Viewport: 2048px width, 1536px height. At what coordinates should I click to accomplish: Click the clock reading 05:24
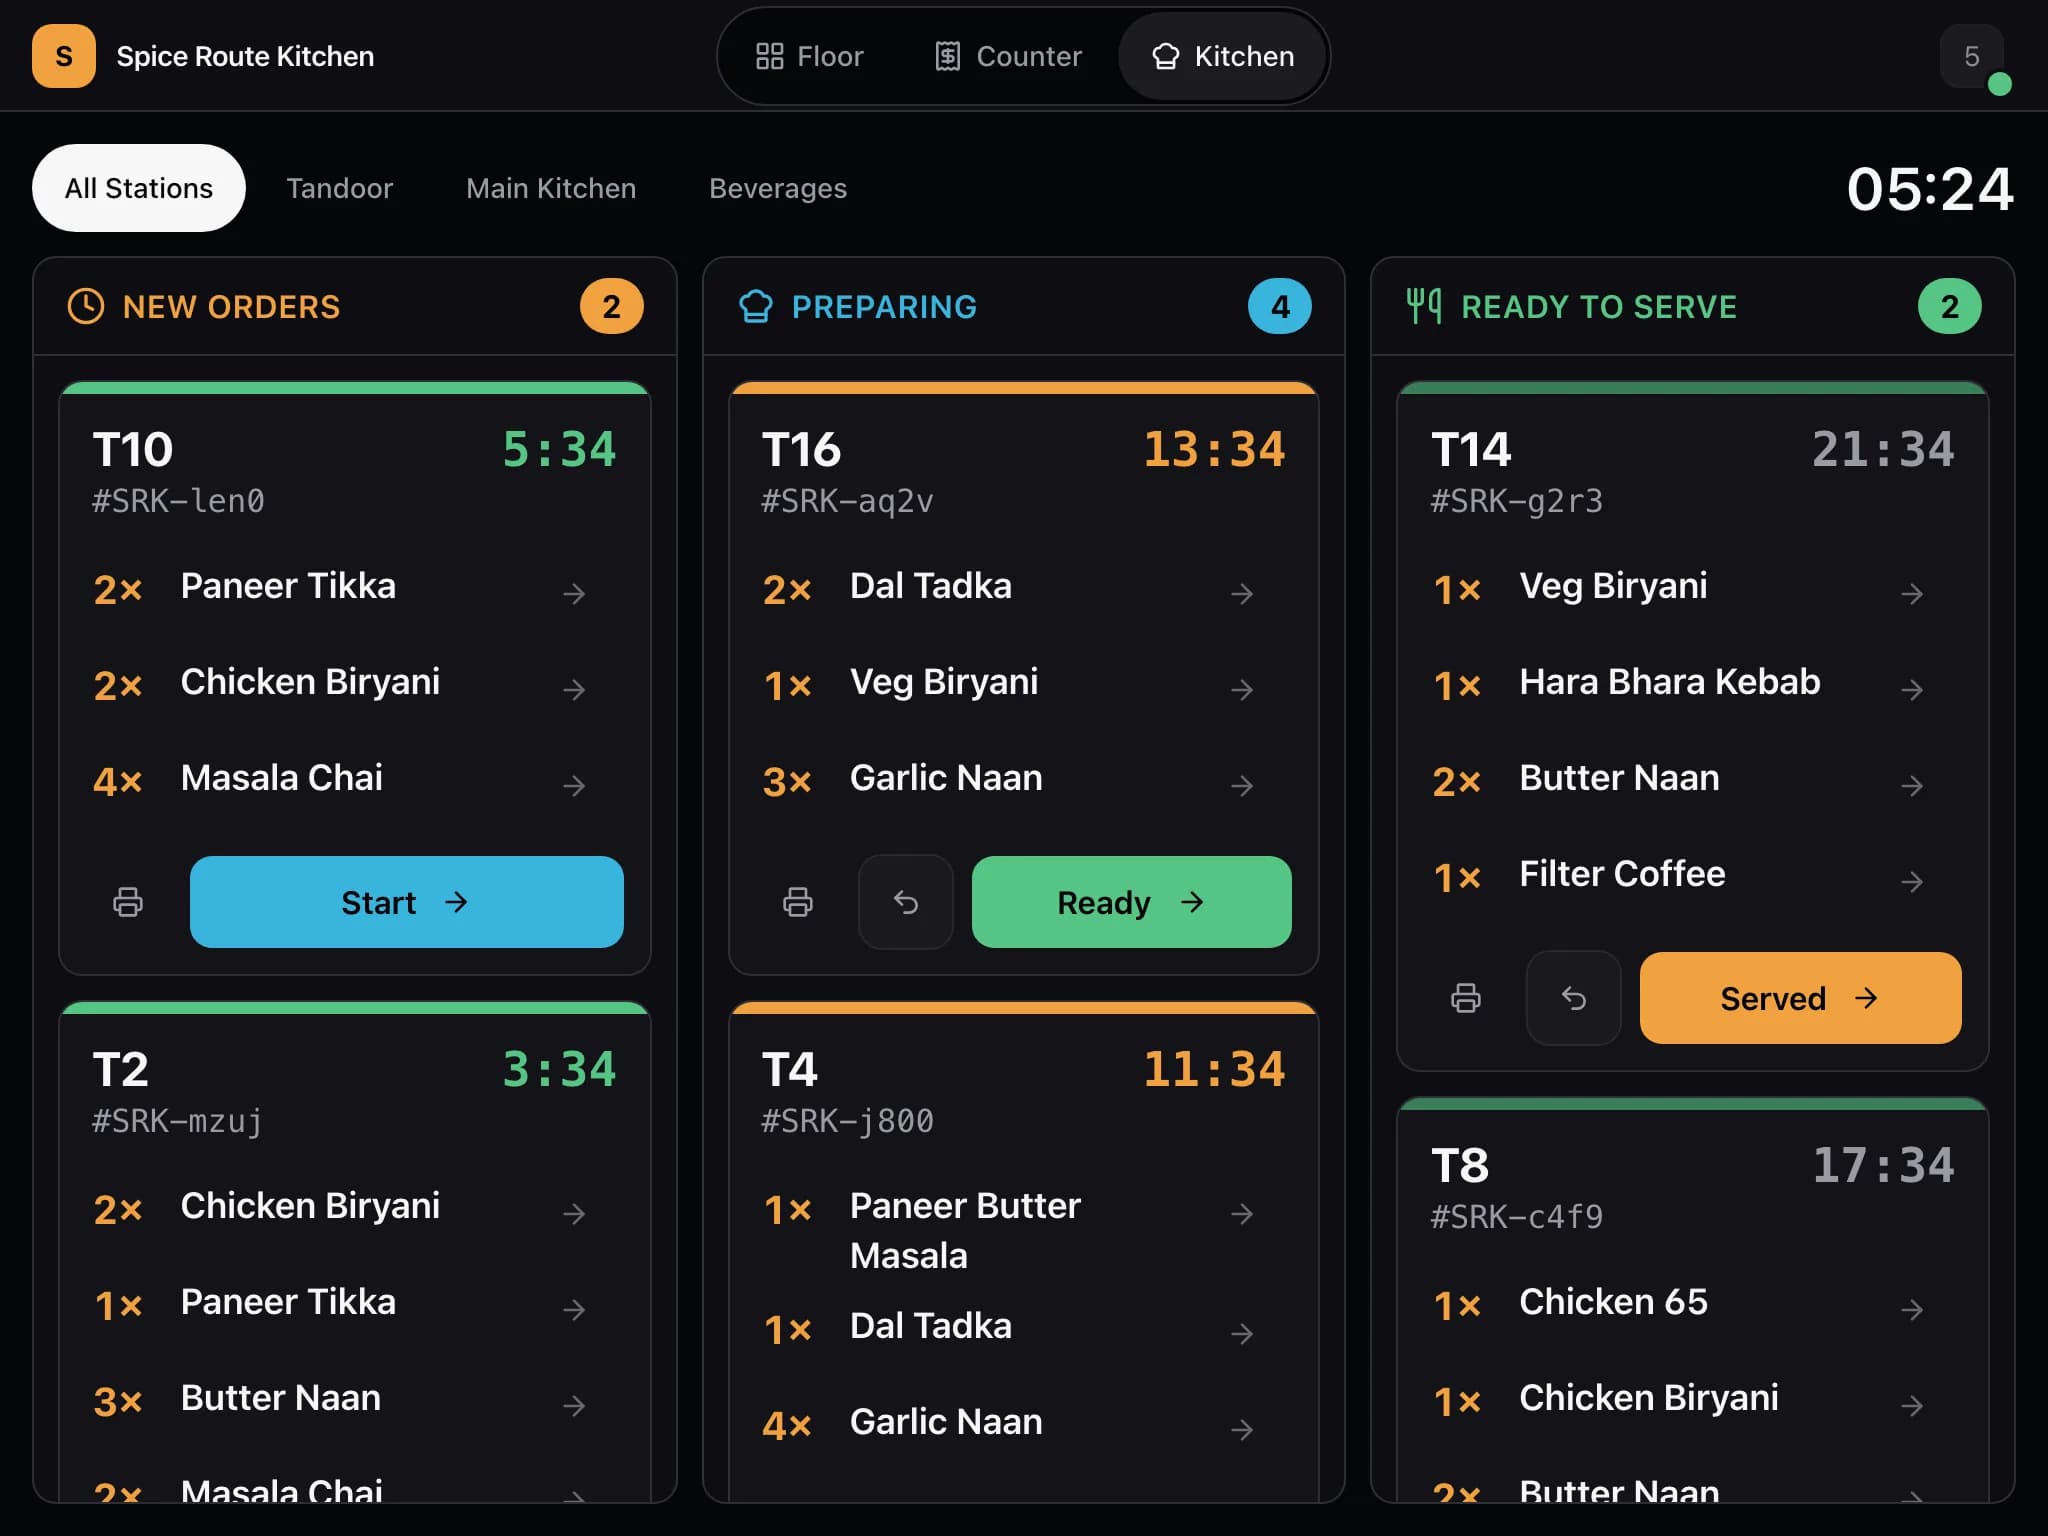(1930, 188)
